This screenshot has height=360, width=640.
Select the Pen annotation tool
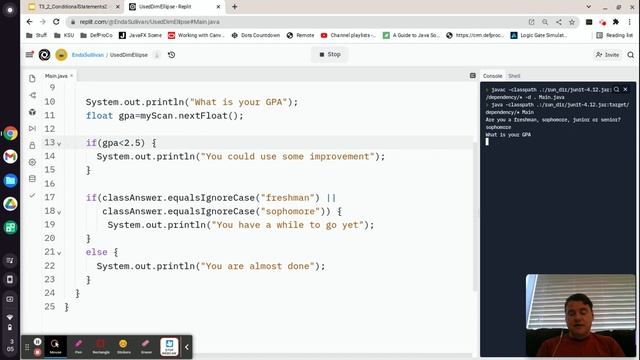(78, 347)
